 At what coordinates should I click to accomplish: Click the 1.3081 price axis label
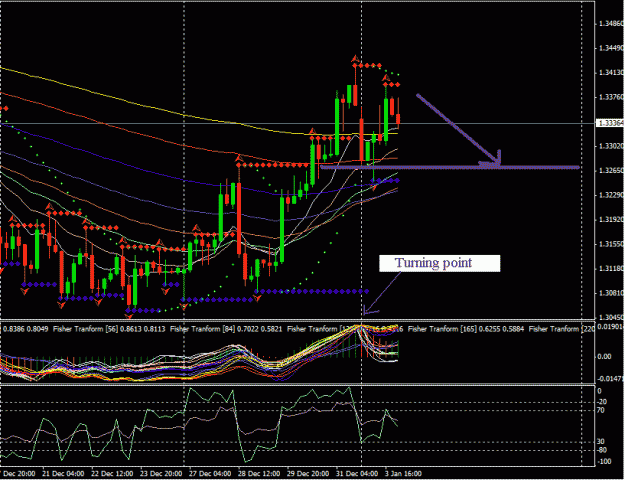click(x=611, y=293)
